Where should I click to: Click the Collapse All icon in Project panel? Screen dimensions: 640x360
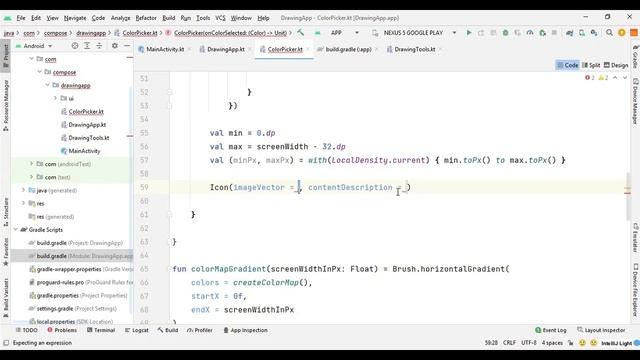point(99,46)
